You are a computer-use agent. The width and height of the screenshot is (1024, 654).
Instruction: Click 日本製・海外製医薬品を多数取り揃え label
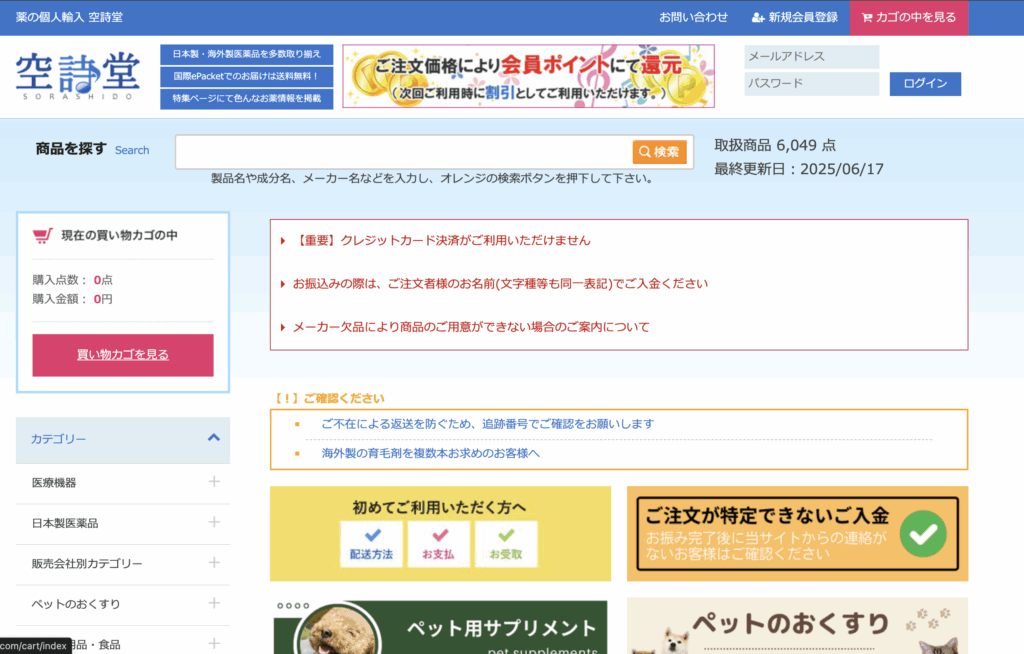click(246, 54)
